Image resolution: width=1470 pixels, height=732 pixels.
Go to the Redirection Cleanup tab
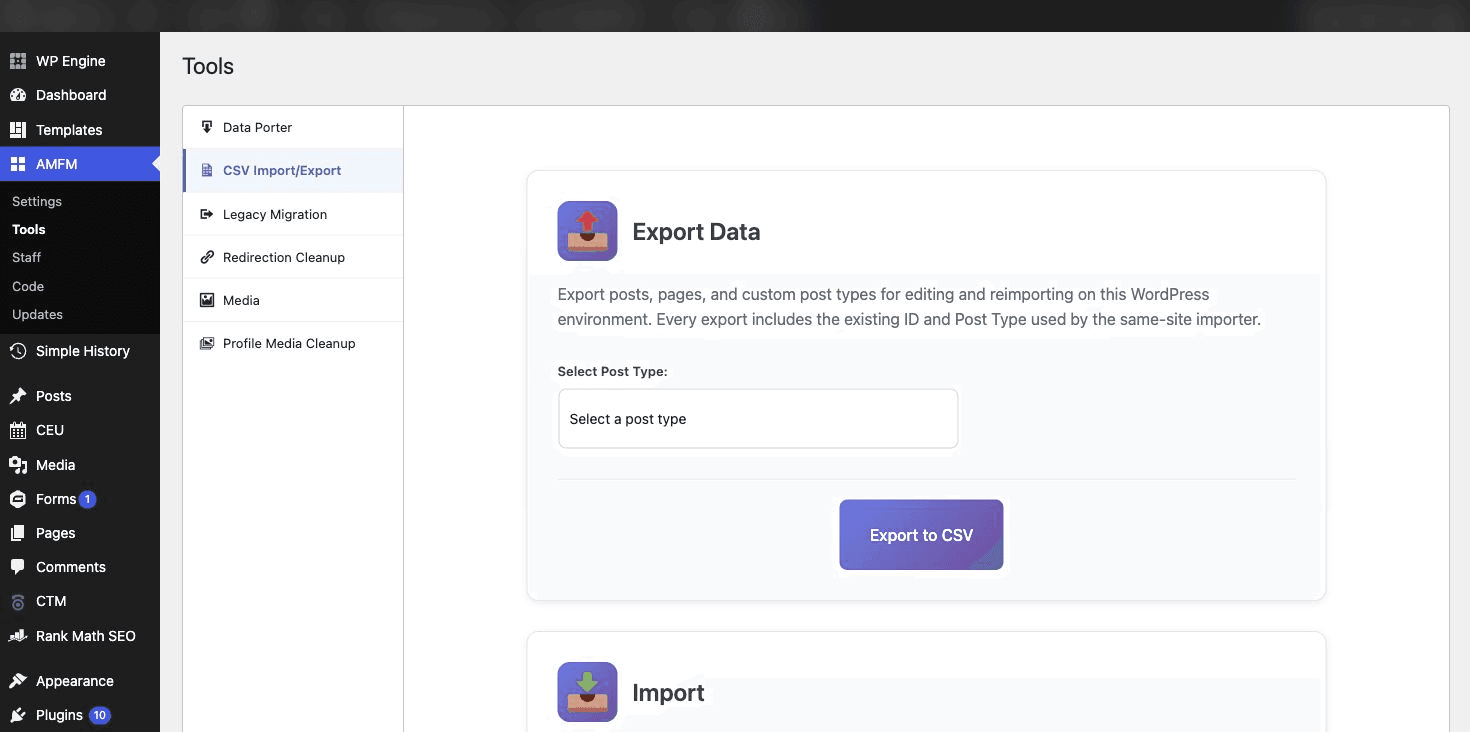(293, 257)
